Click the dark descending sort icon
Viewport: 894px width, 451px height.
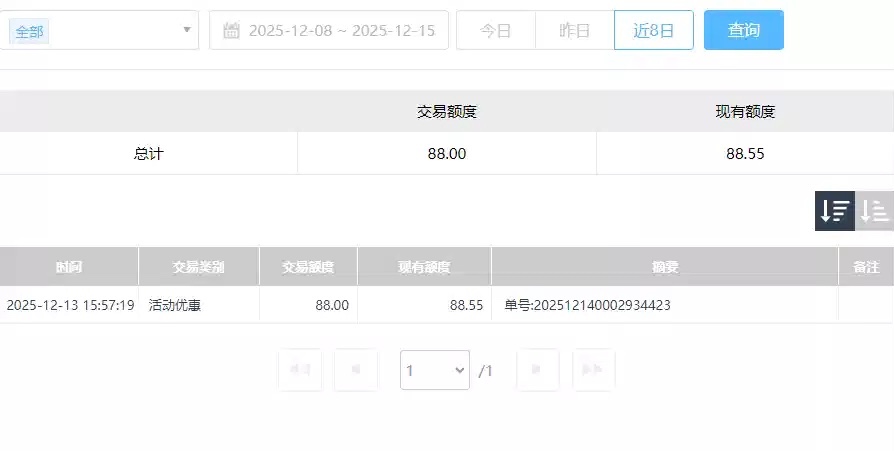pos(834,211)
